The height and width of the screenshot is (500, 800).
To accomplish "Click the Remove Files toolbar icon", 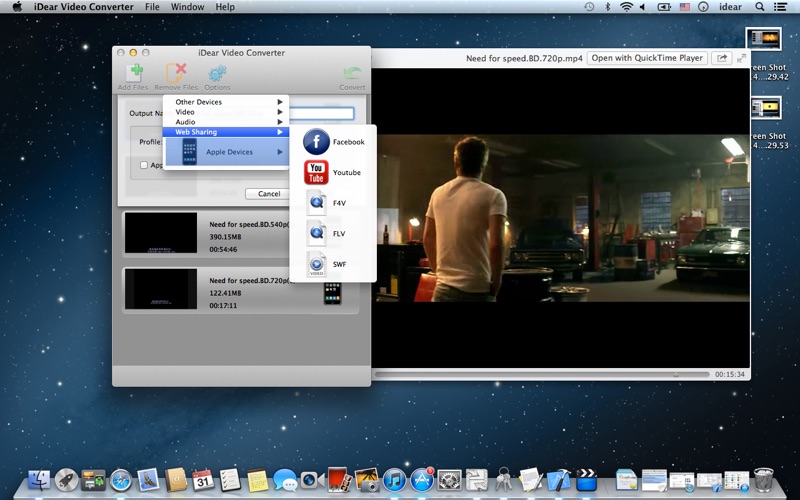I will [x=176, y=73].
